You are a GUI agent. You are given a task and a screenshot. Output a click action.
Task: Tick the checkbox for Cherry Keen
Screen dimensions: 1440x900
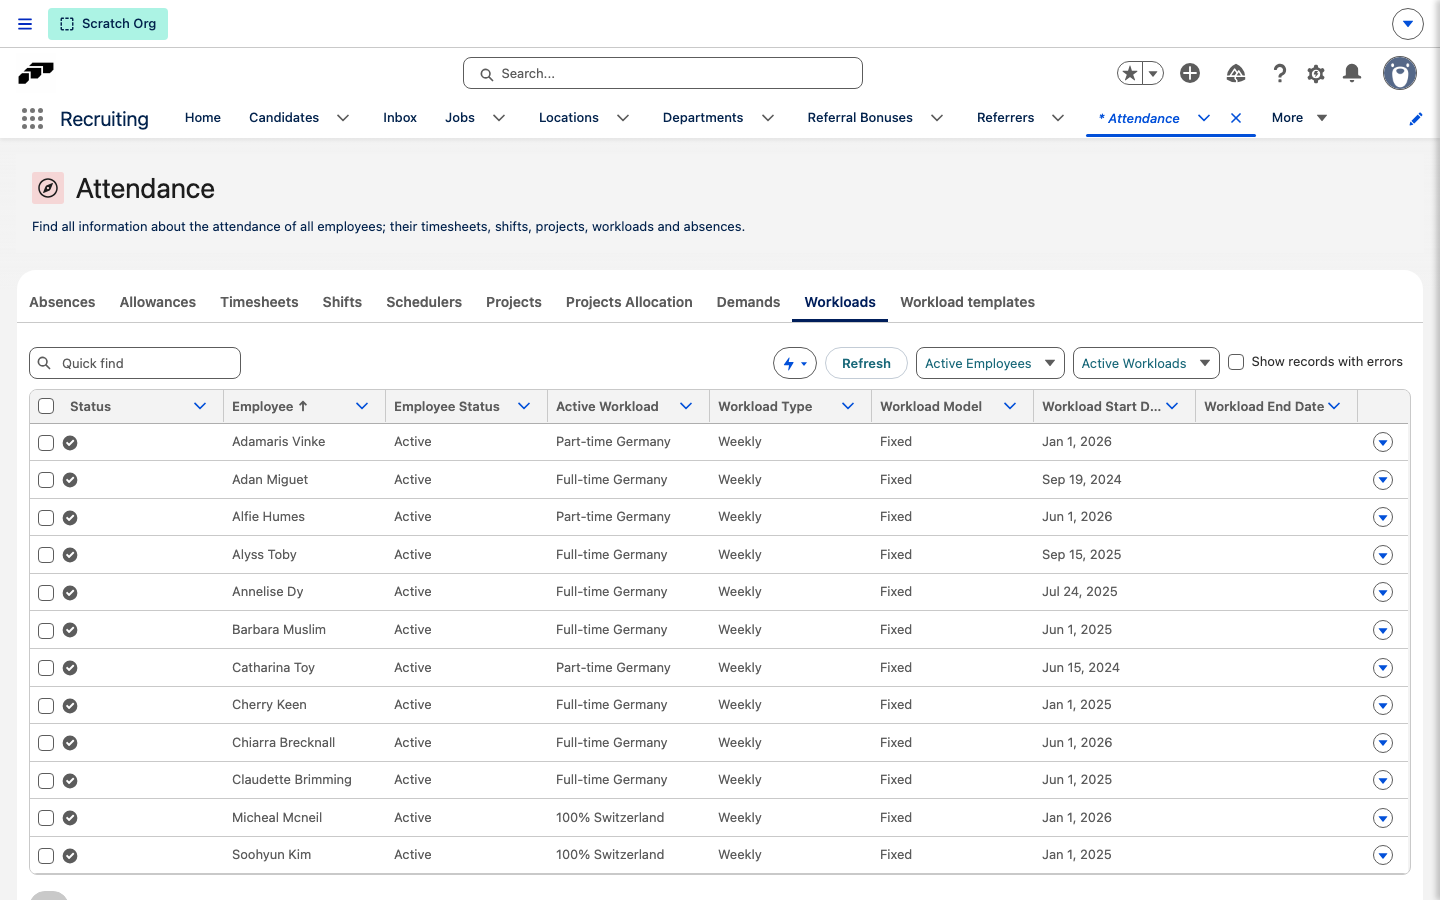(46, 706)
